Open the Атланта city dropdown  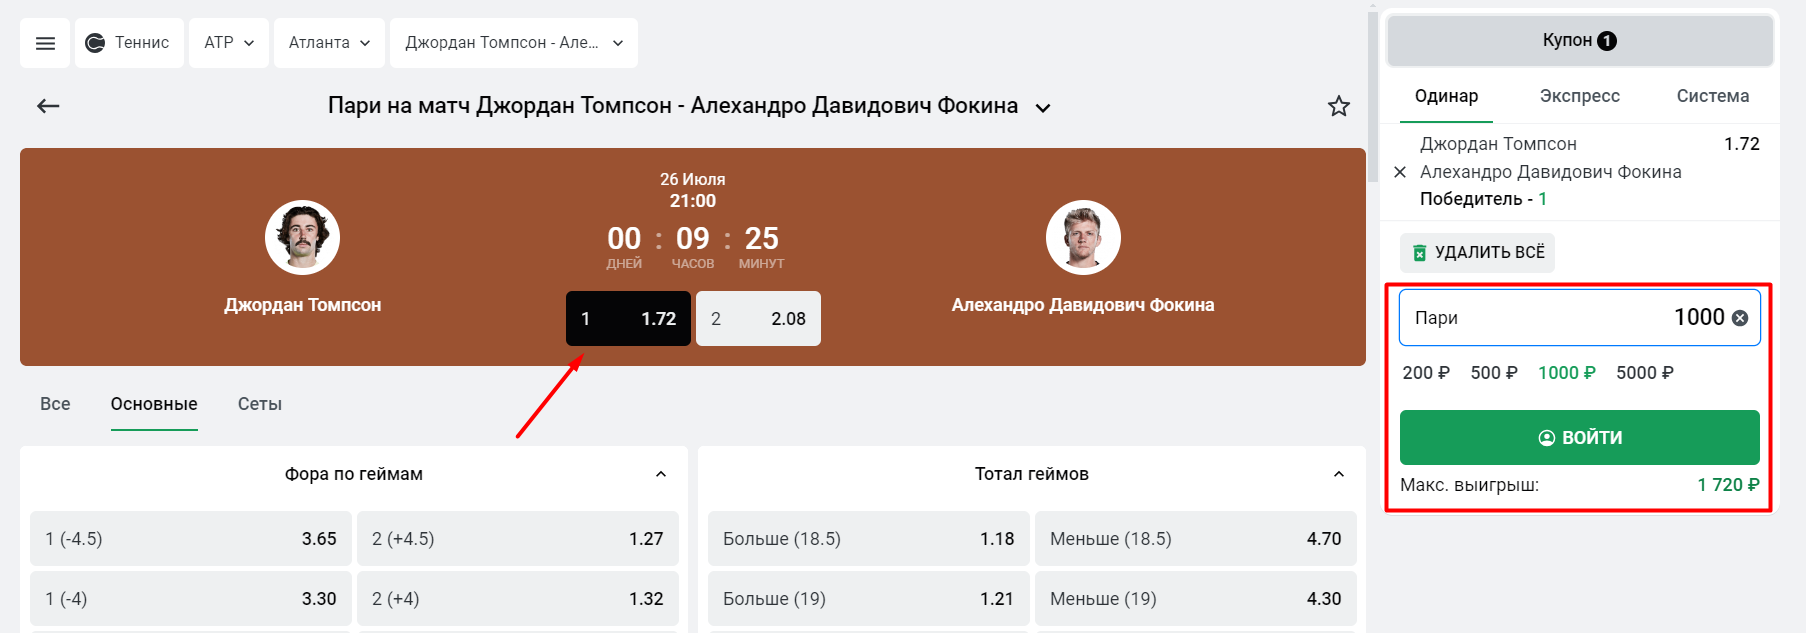point(329,42)
